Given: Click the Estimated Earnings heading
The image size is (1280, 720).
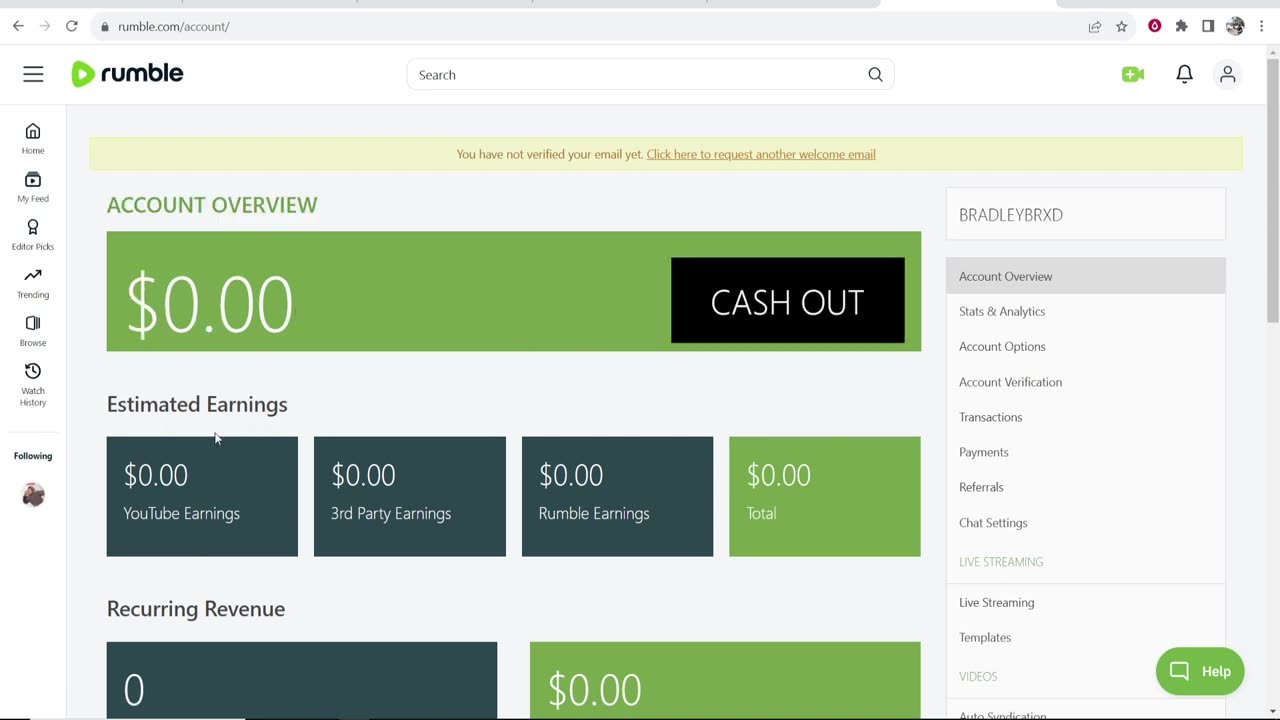Looking at the screenshot, I should pyautogui.click(x=197, y=404).
